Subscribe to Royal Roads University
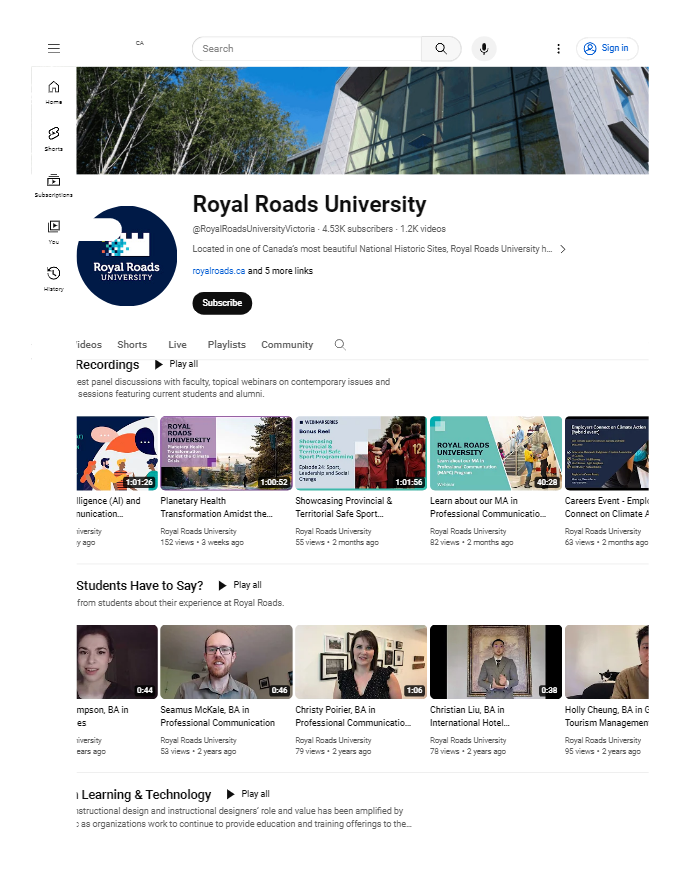Viewport: 680px width, 880px height. click(222, 303)
